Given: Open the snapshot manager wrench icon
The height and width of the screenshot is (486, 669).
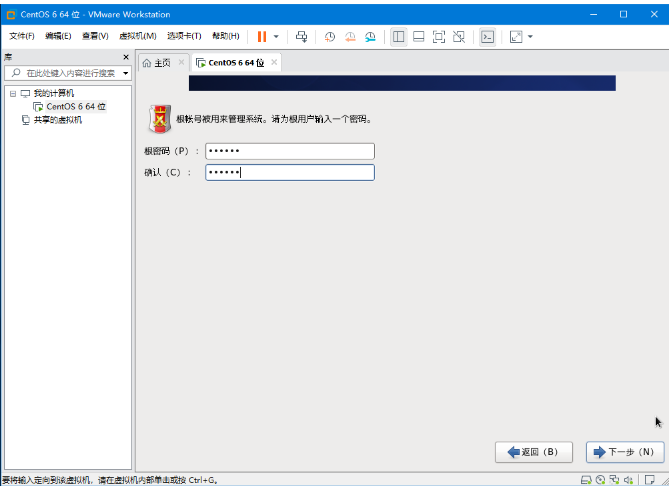Looking at the screenshot, I should pos(370,37).
